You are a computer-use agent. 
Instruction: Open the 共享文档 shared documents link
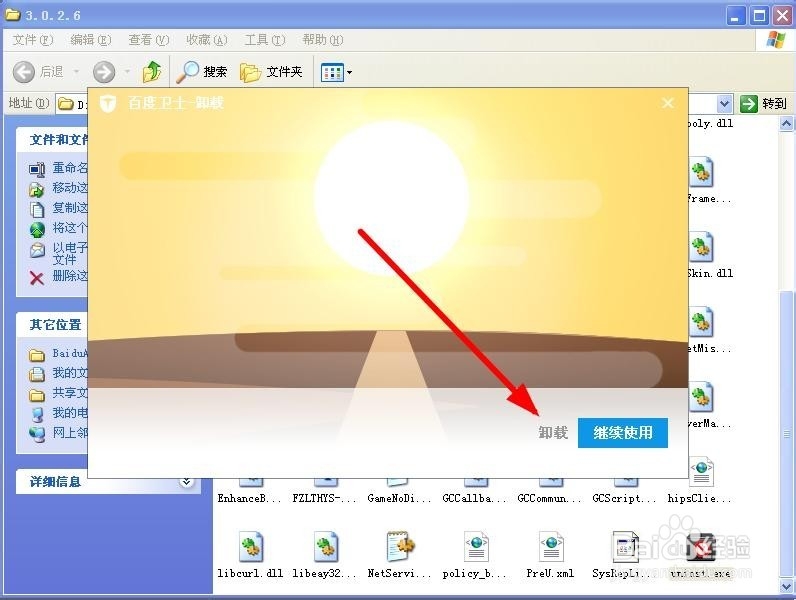point(70,393)
